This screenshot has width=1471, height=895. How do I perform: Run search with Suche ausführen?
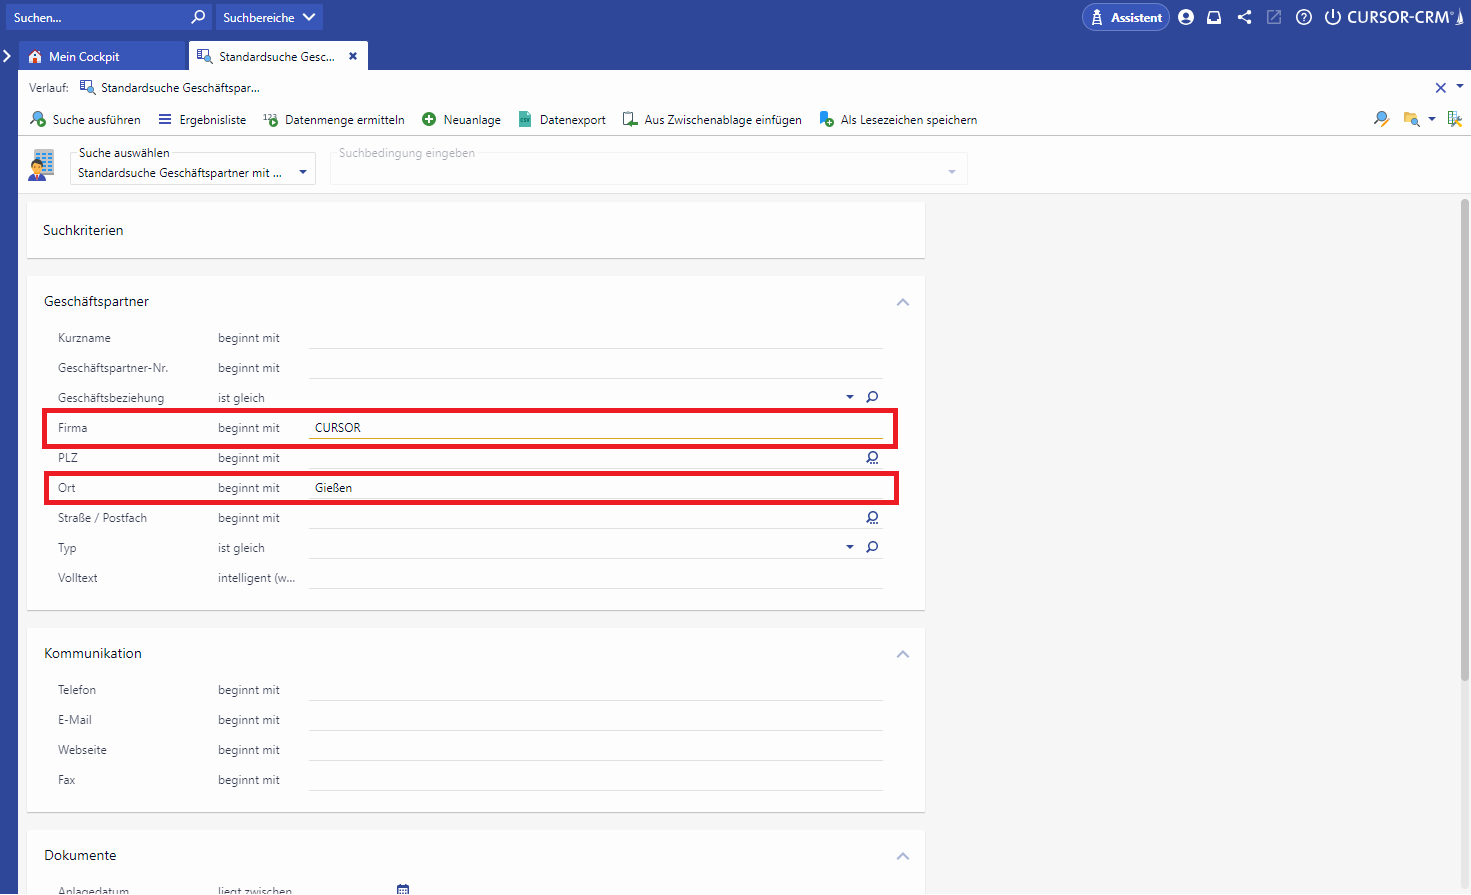pos(86,120)
